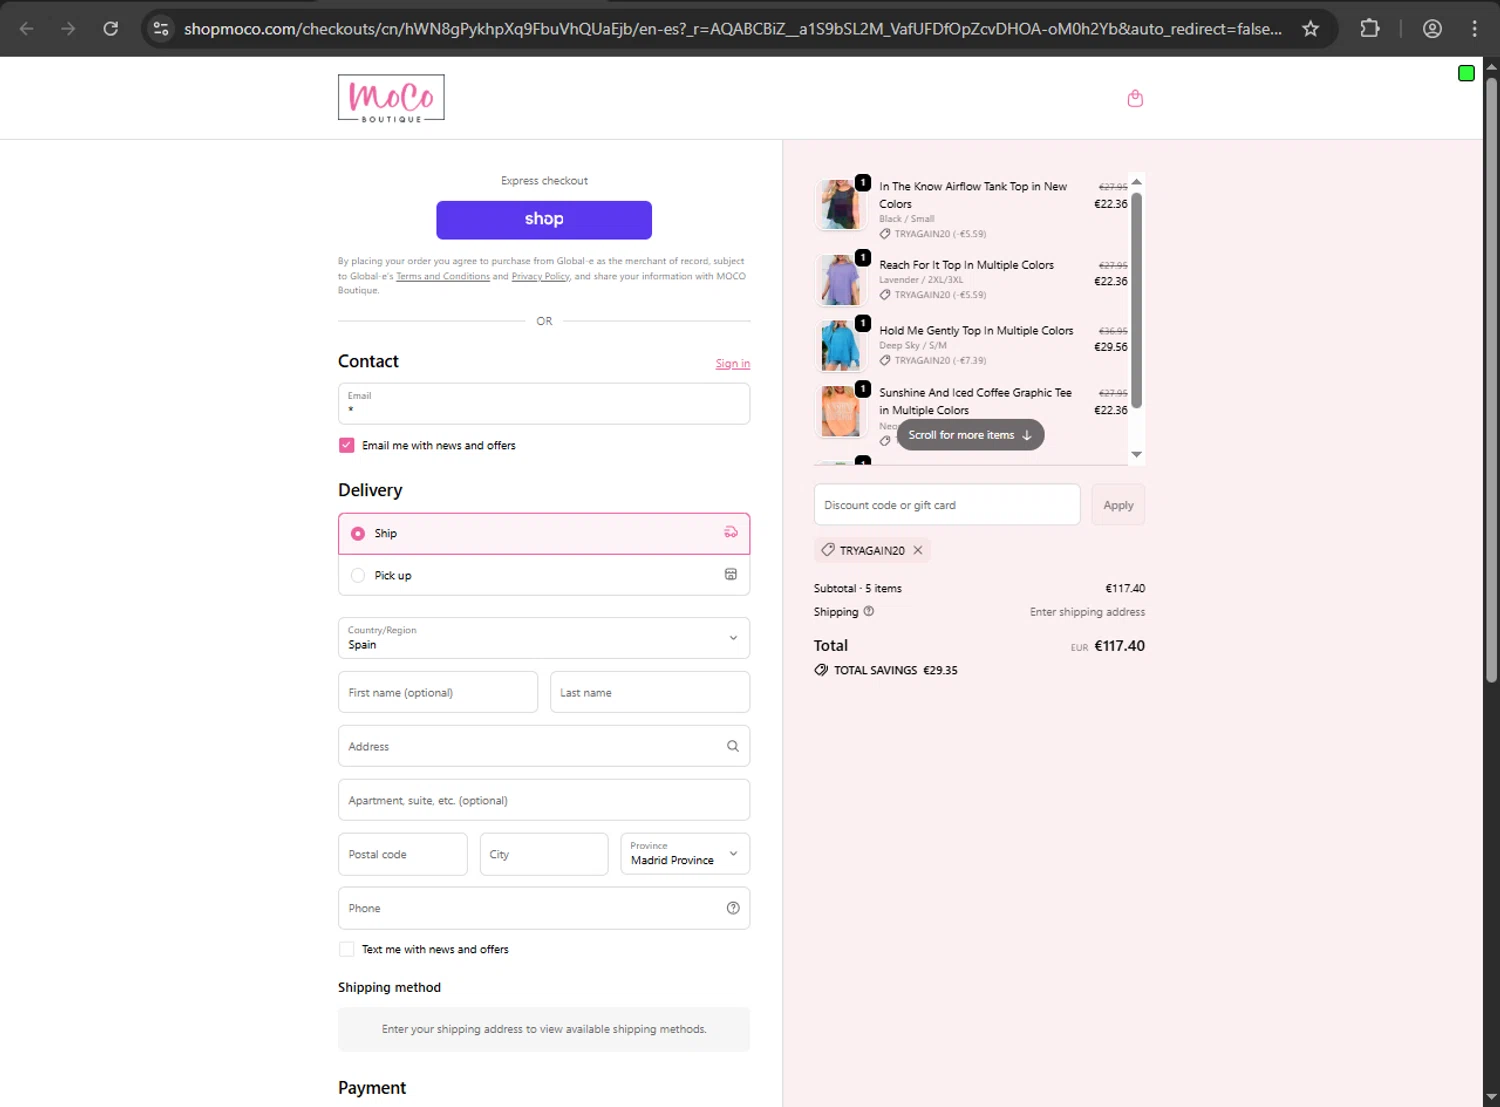Click the tag icon on TRYAGAIN20 chip
This screenshot has width=1500, height=1107.
coord(828,550)
